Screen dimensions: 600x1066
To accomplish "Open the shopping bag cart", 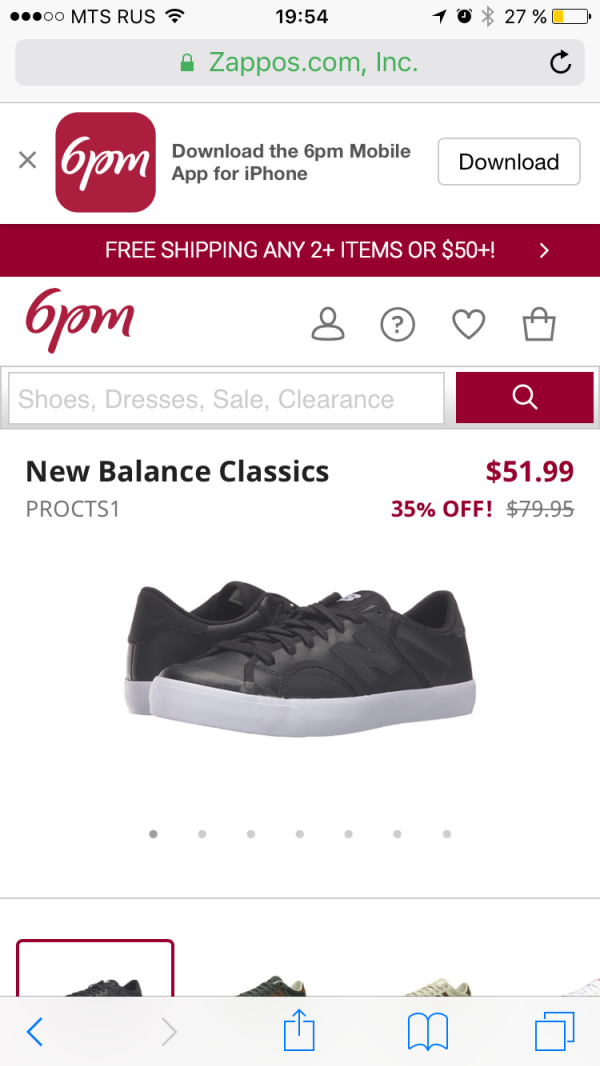I will [x=539, y=324].
